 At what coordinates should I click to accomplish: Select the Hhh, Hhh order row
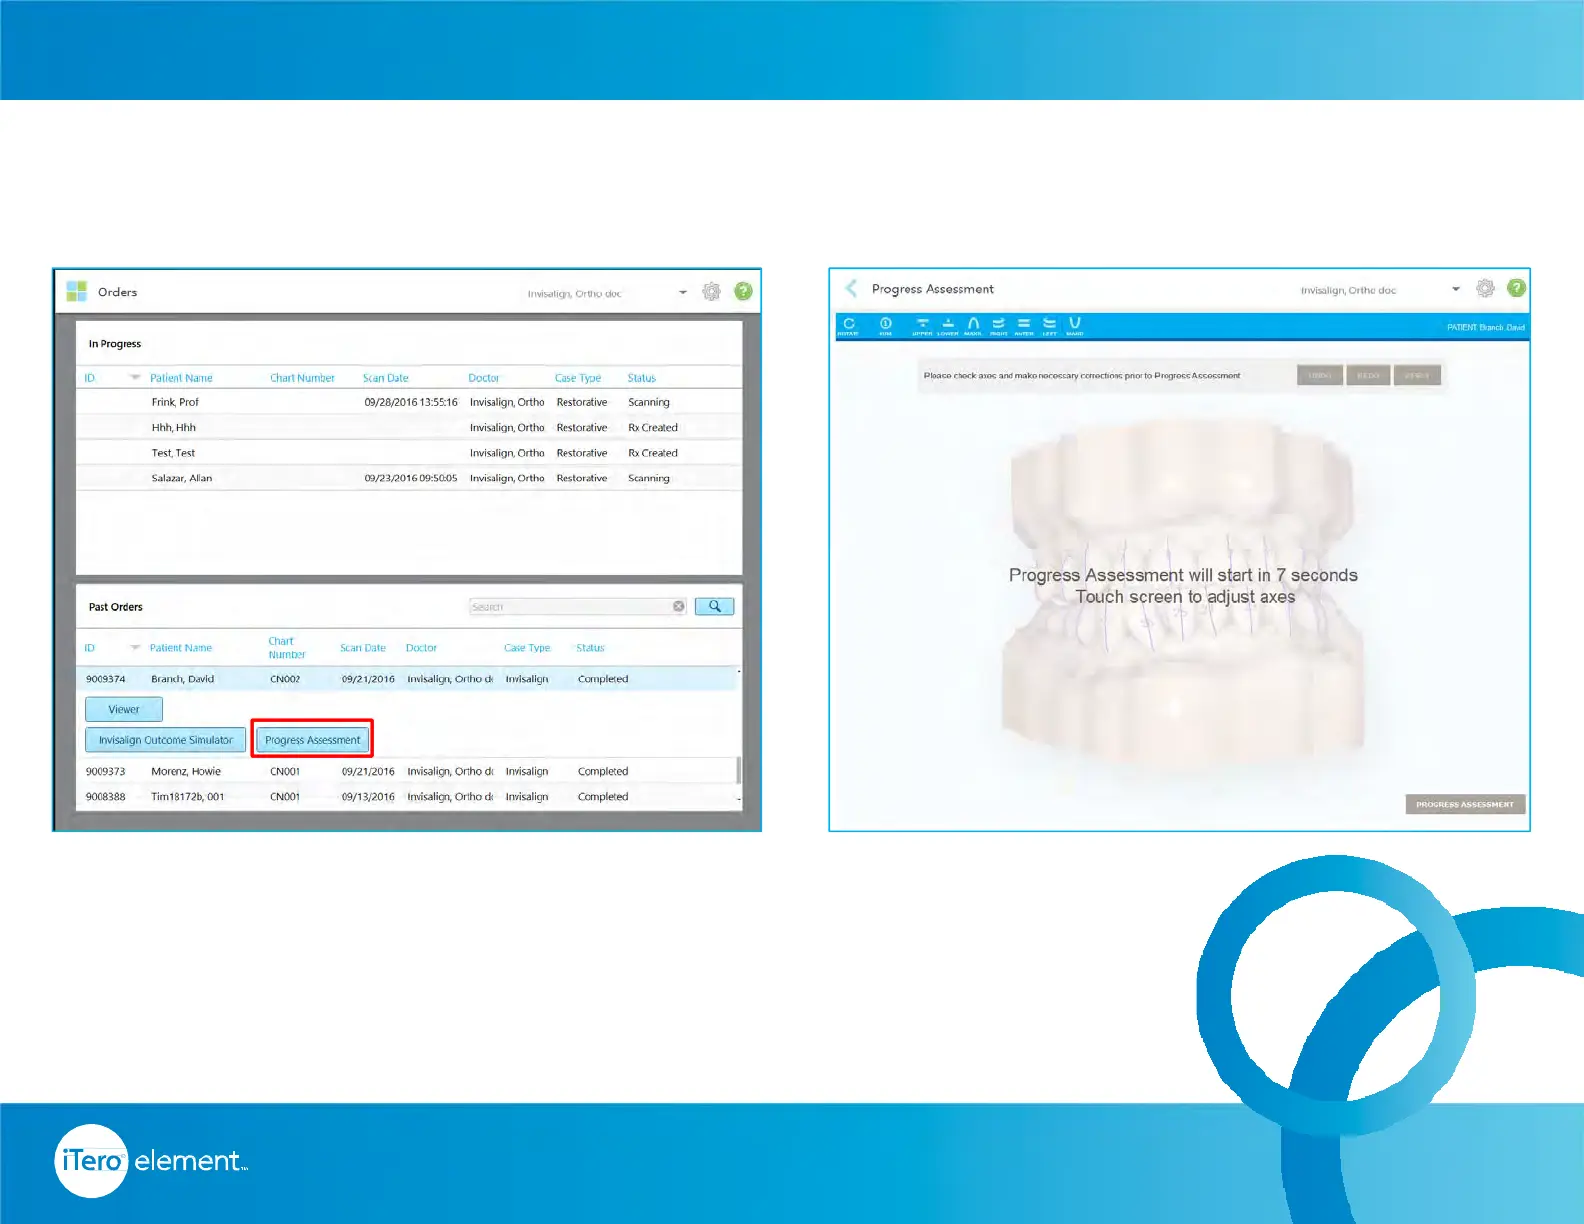click(409, 427)
